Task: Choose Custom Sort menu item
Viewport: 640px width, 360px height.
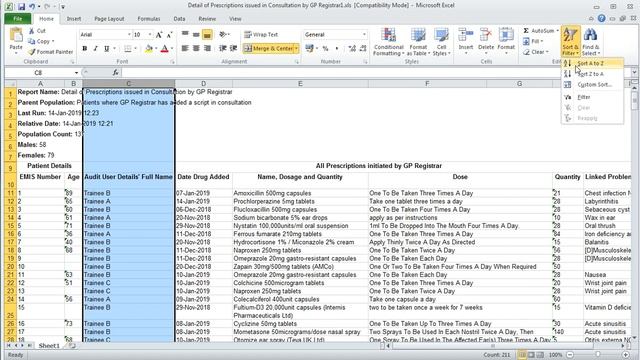Action: [x=593, y=84]
